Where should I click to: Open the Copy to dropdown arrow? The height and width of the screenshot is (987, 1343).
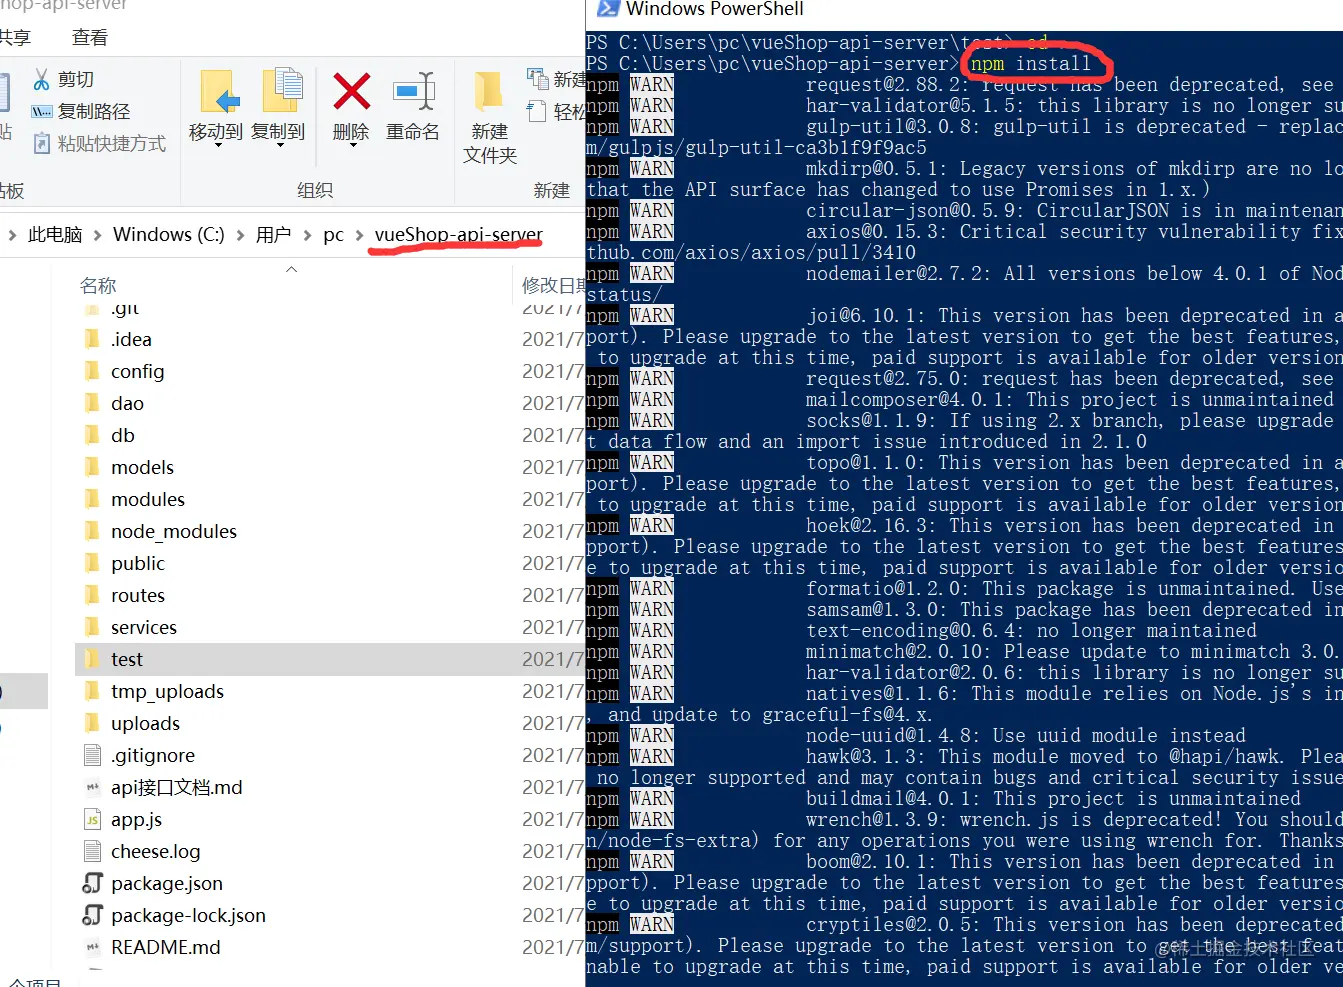[x=279, y=146]
